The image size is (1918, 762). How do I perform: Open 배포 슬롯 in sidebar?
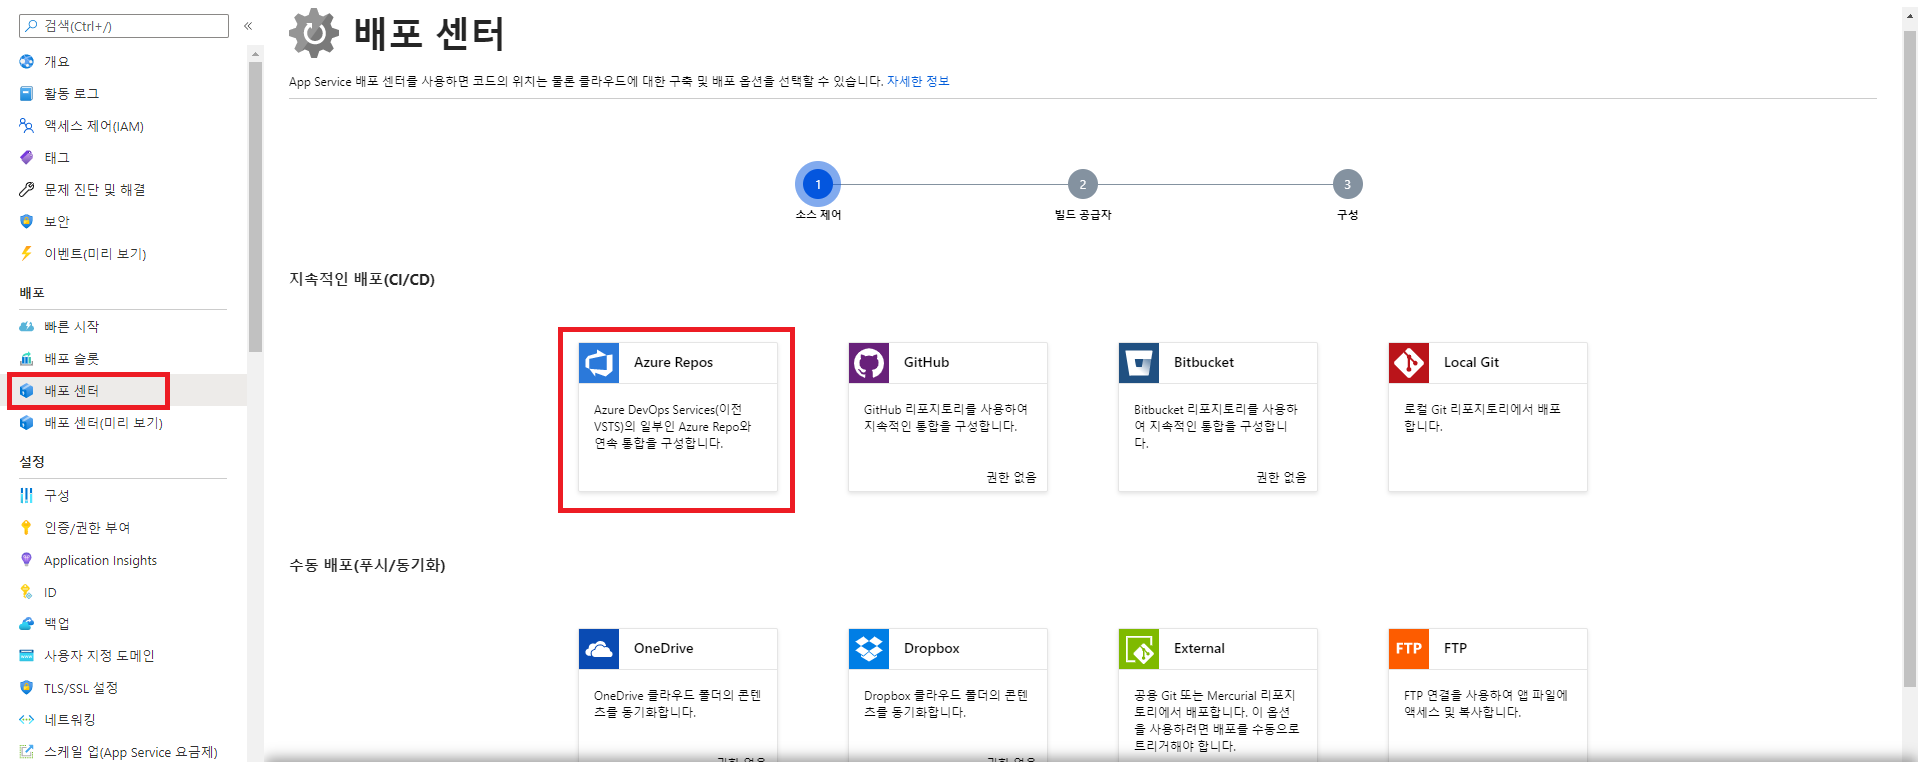pos(71,359)
